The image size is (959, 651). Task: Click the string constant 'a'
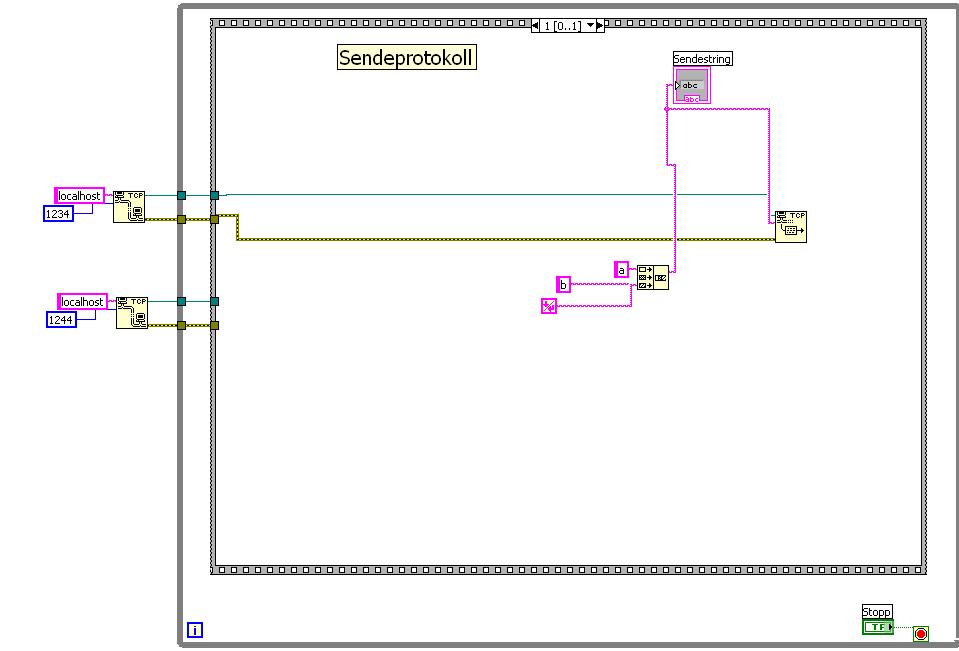coord(621,270)
